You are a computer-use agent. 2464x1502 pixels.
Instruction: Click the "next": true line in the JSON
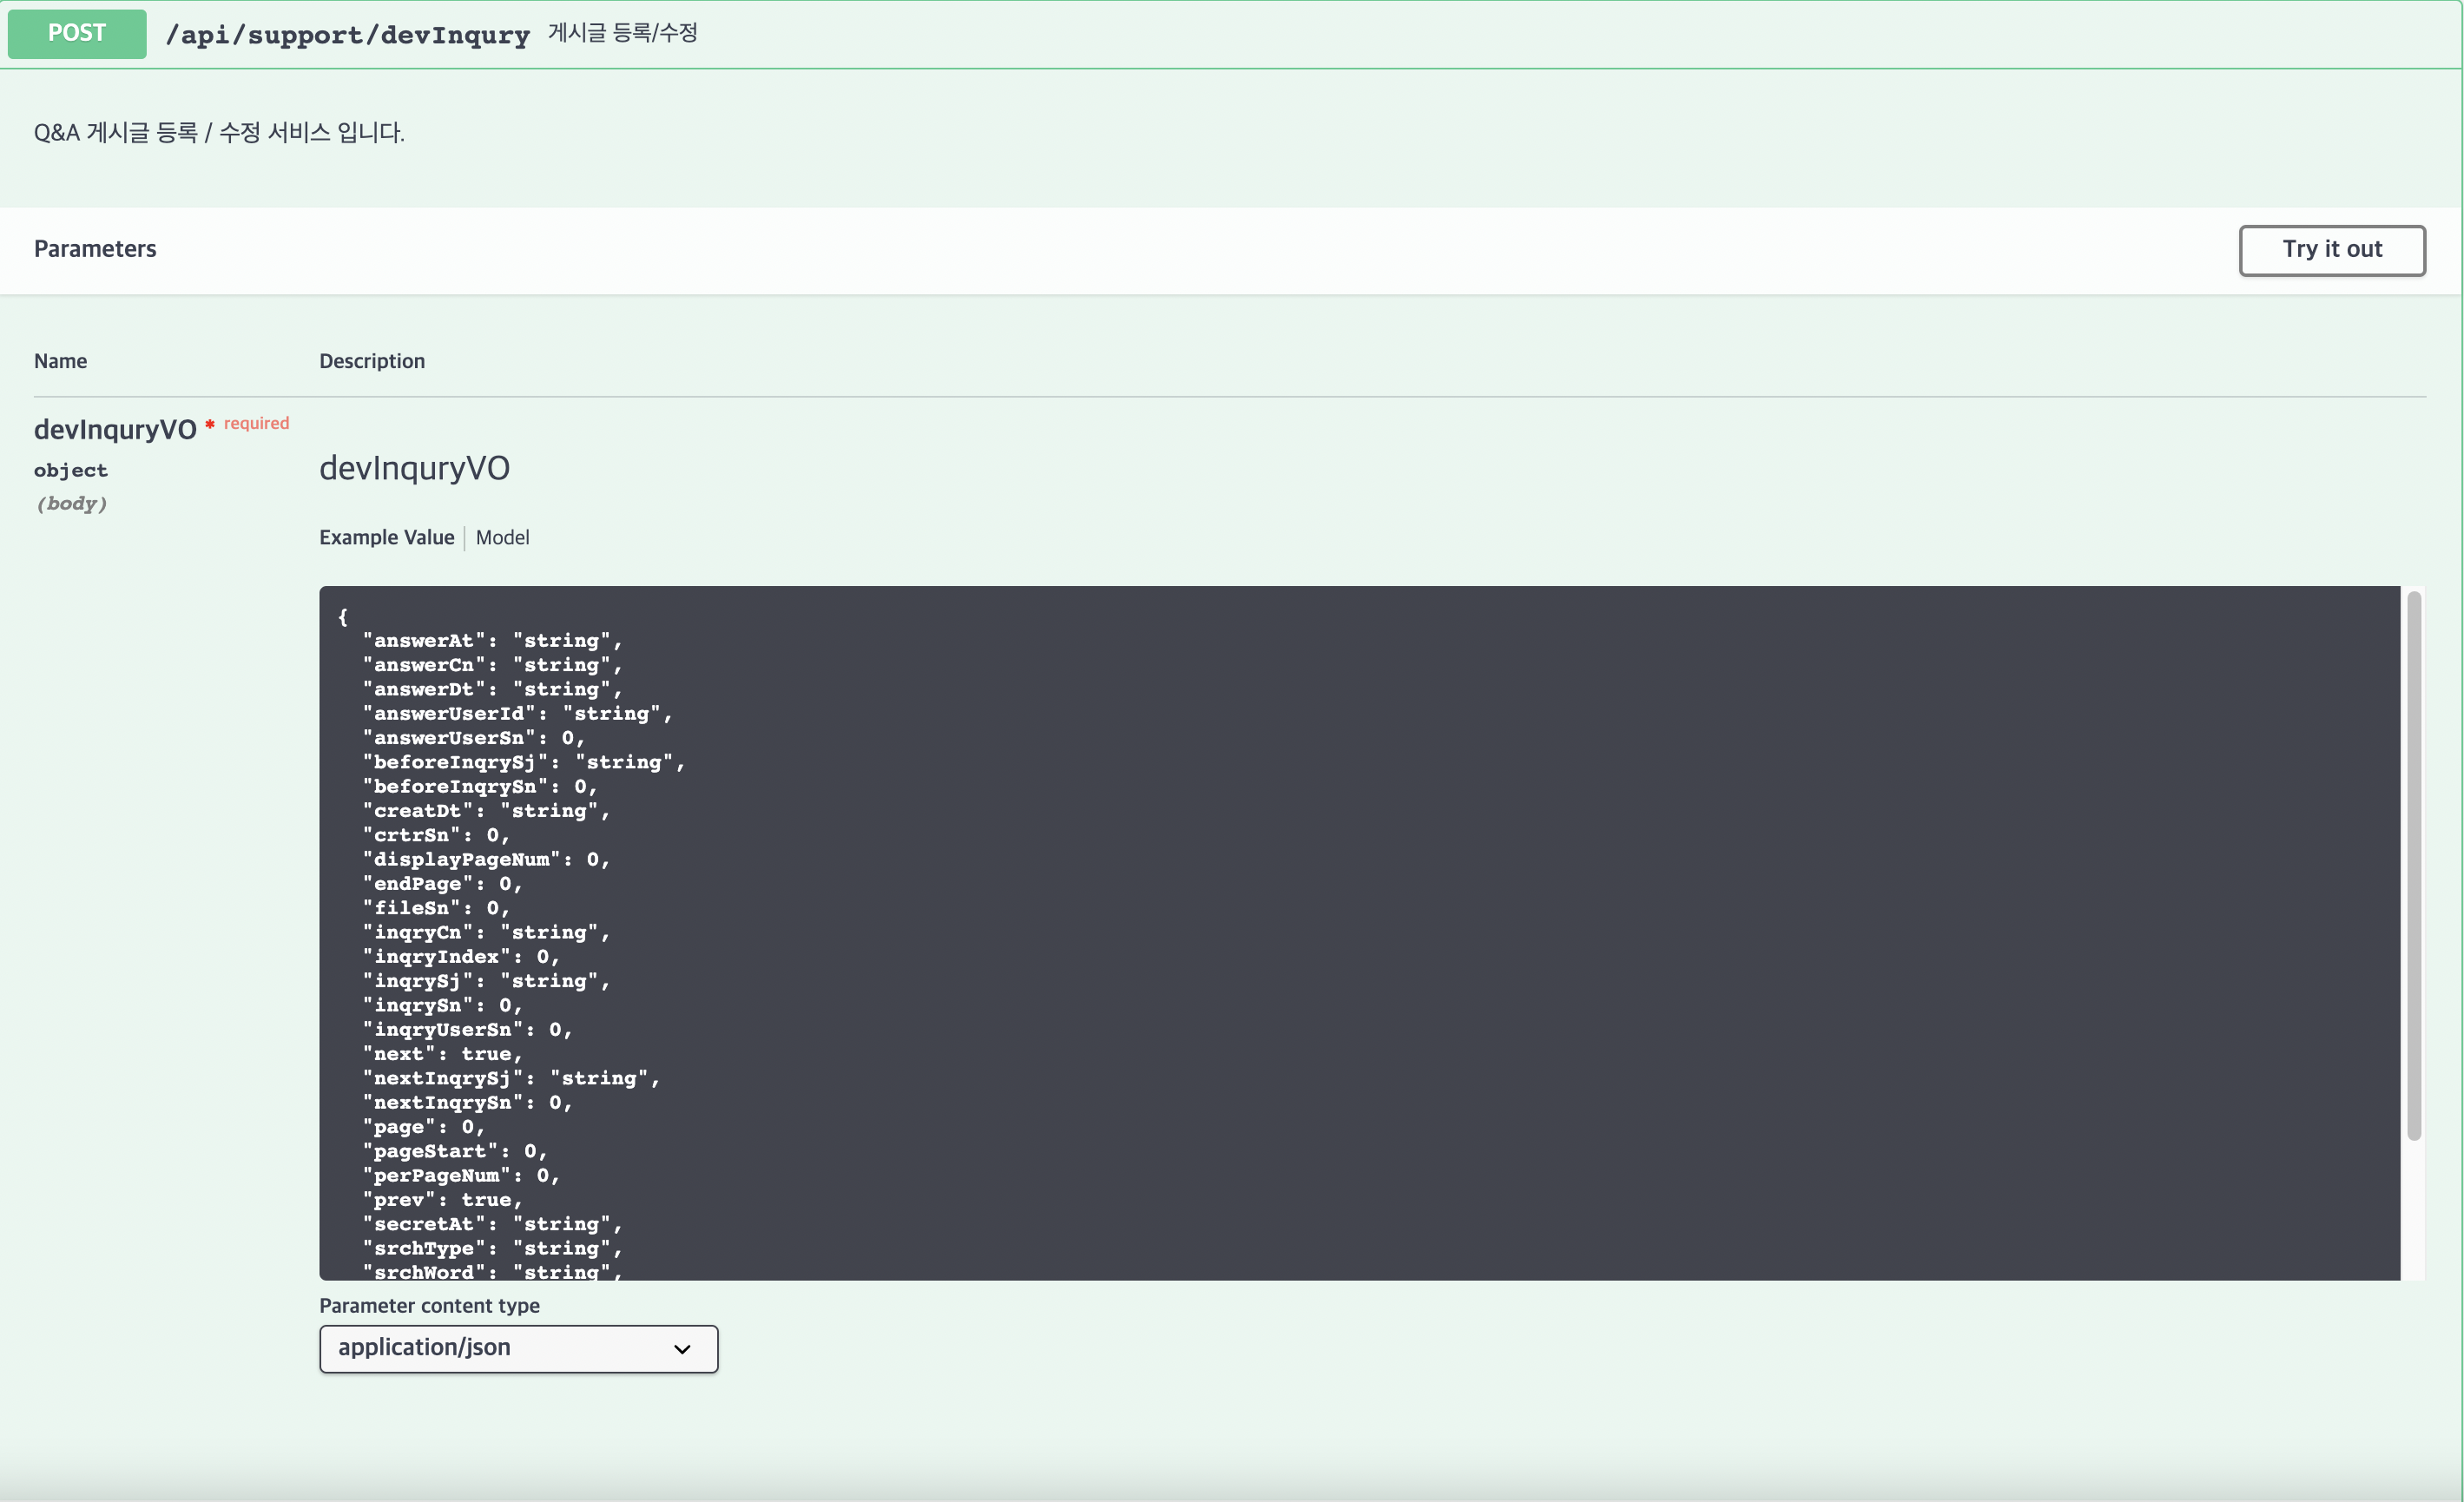pos(442,1054)
